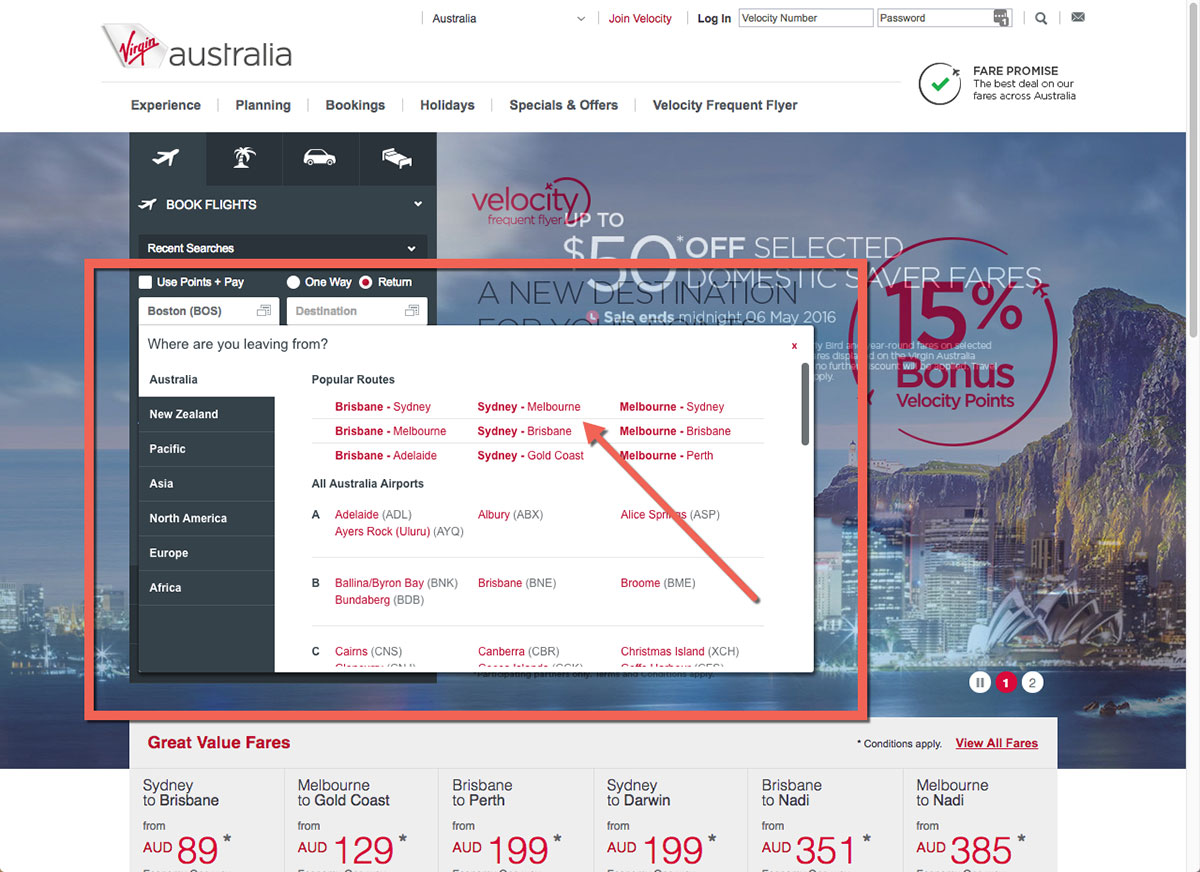Viewport: 1200px width, 872px height.
Task: Open the Specials & Offers menu
Action: coord(563,105)
